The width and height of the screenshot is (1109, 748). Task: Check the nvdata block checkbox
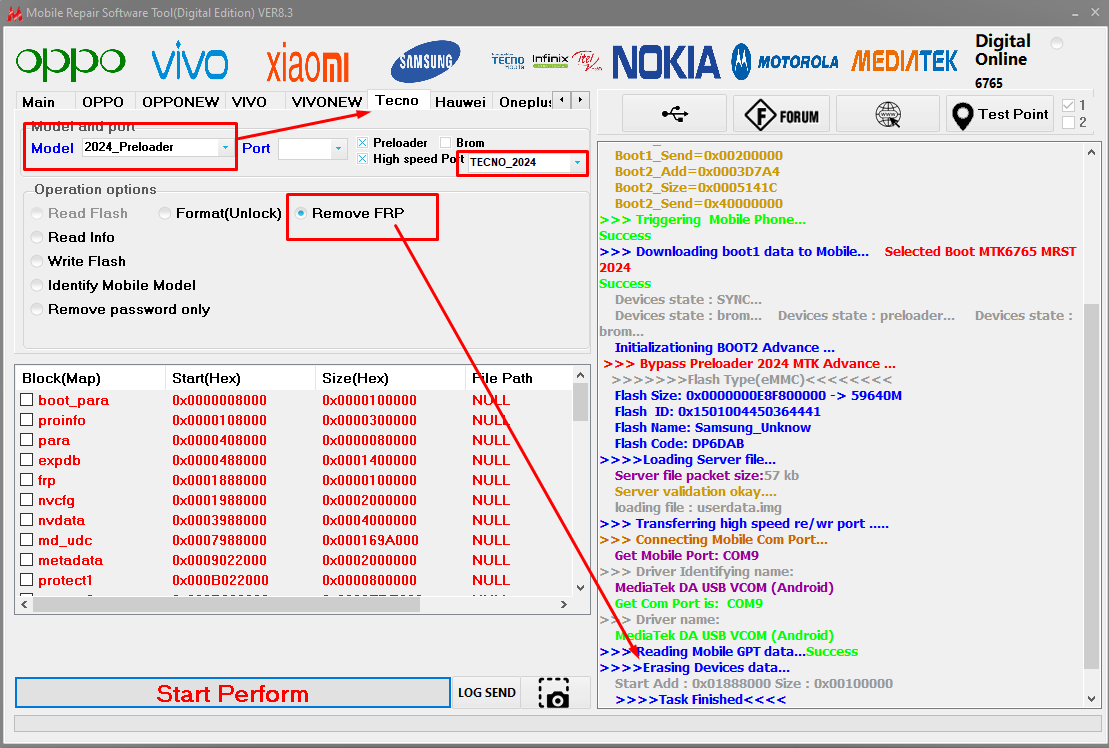(x=27, y=520)
